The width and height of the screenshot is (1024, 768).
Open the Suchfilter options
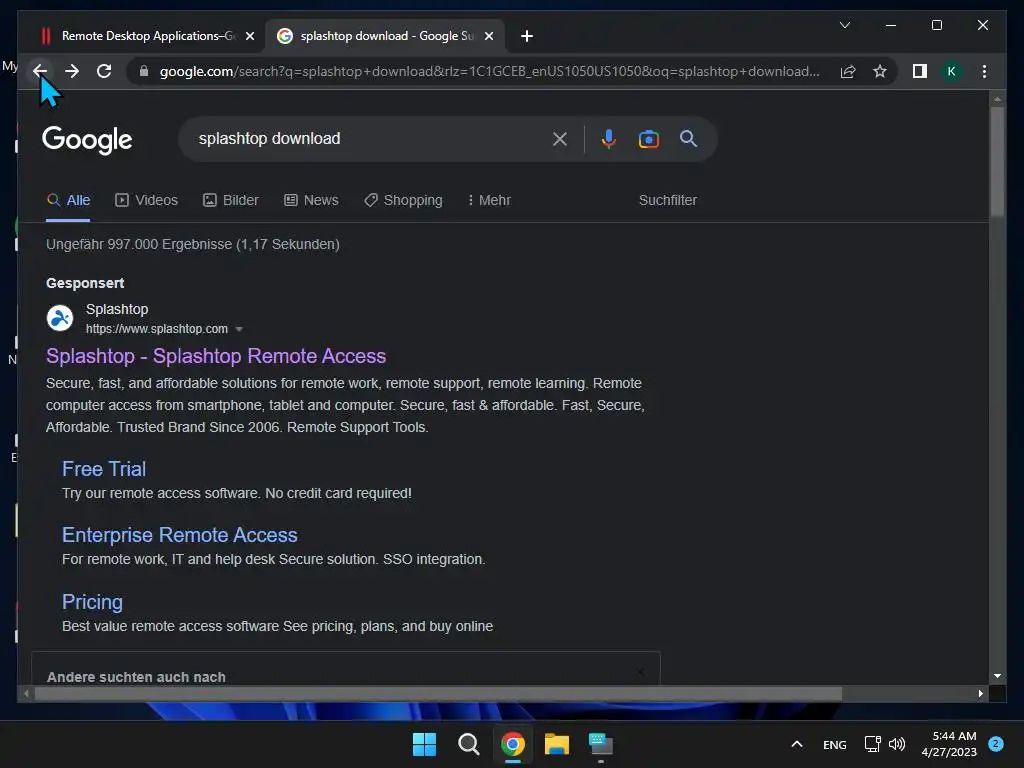pyautogui.click(x=667, y=200)
